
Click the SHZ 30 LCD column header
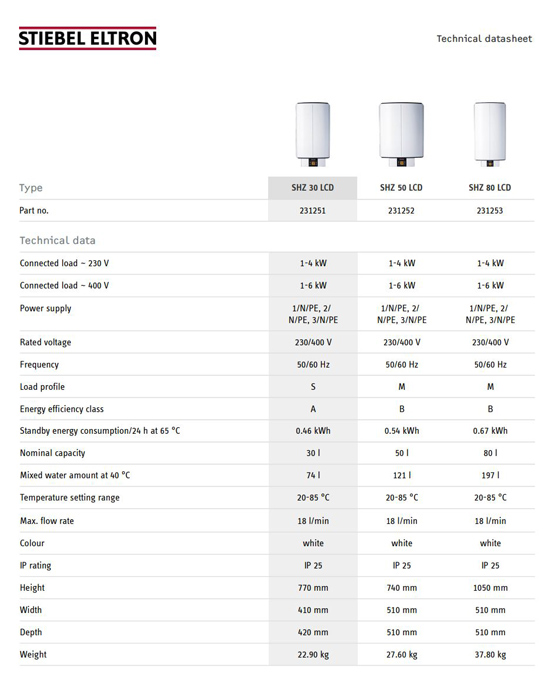[x=313, y=188]
